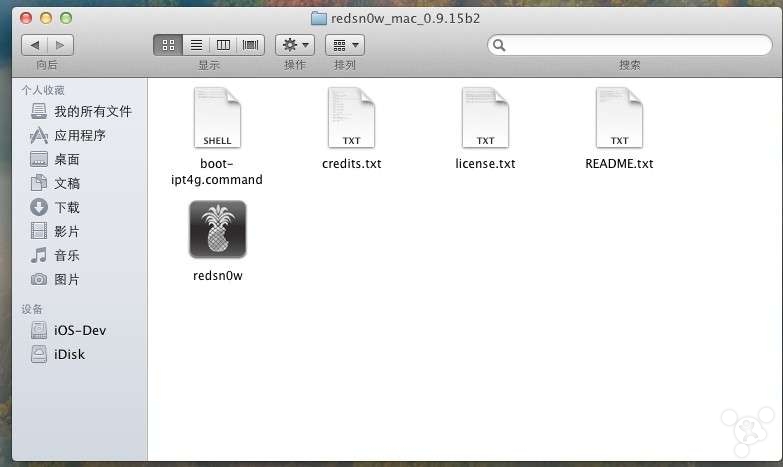783x467 pixels.
Task: Switch to list view
Action: [x=196, y=45]
